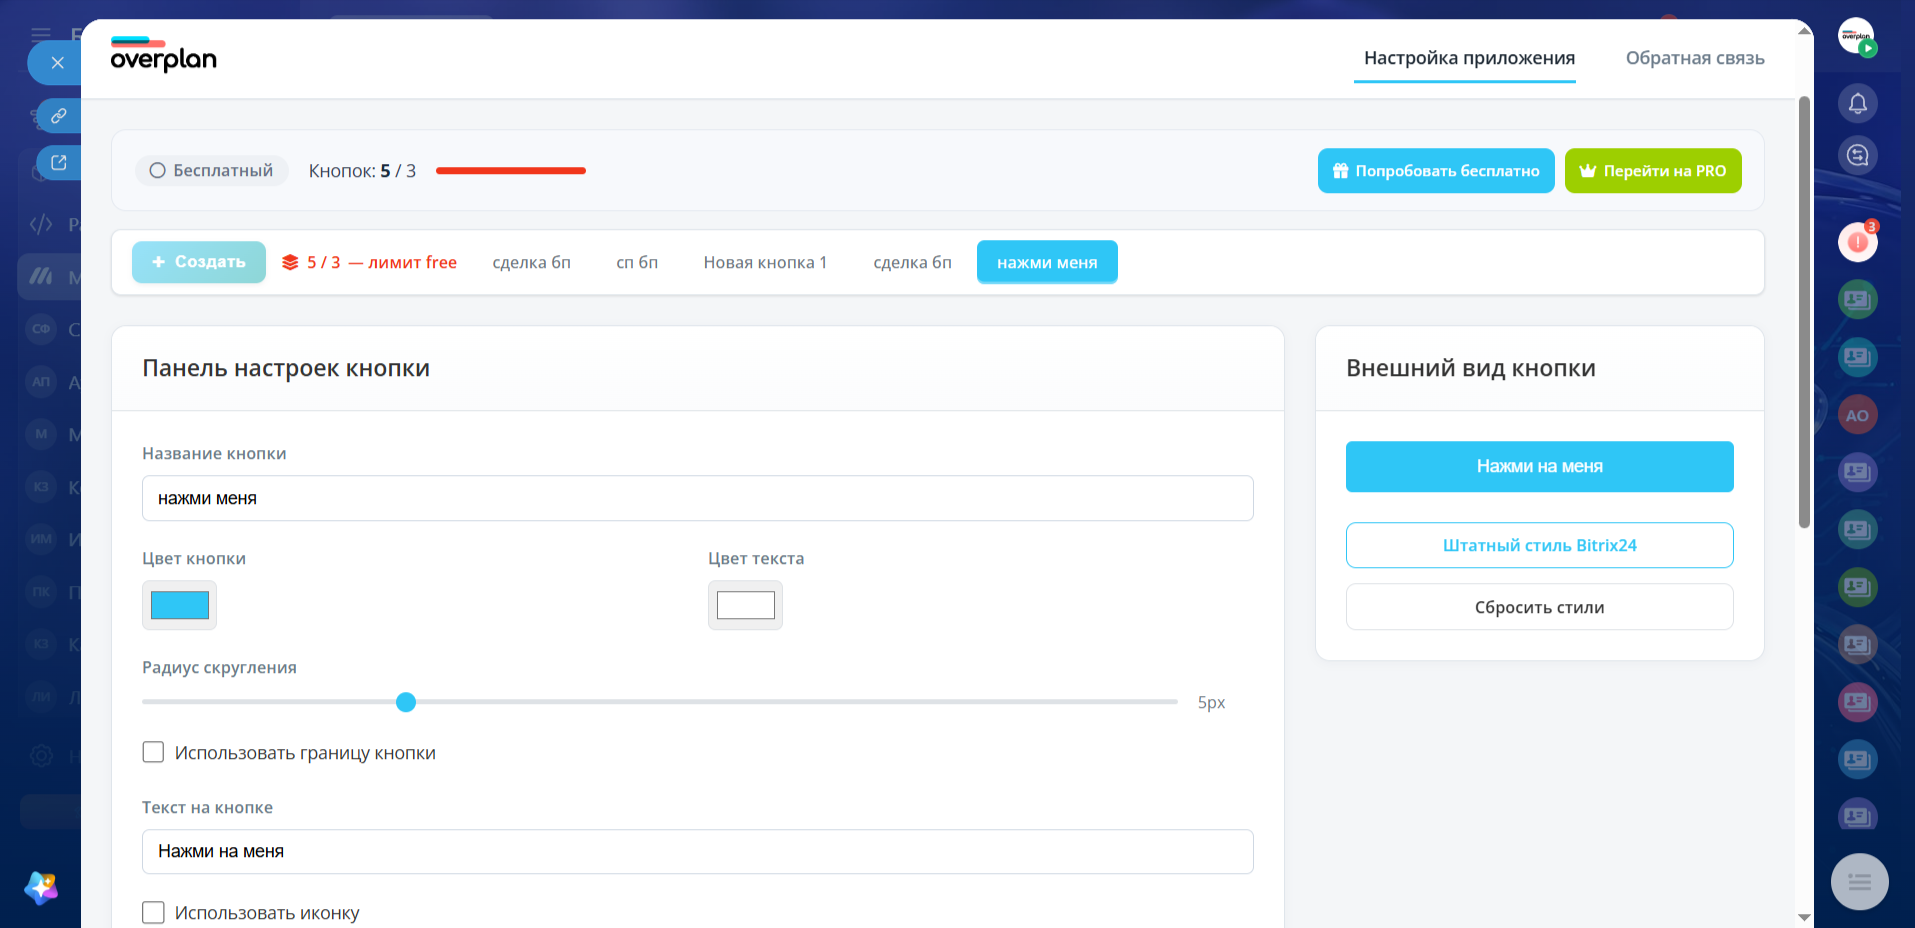The image size is (1915, 928).
Task: Open the red alert with badge 3
Action: point(1857,242)
